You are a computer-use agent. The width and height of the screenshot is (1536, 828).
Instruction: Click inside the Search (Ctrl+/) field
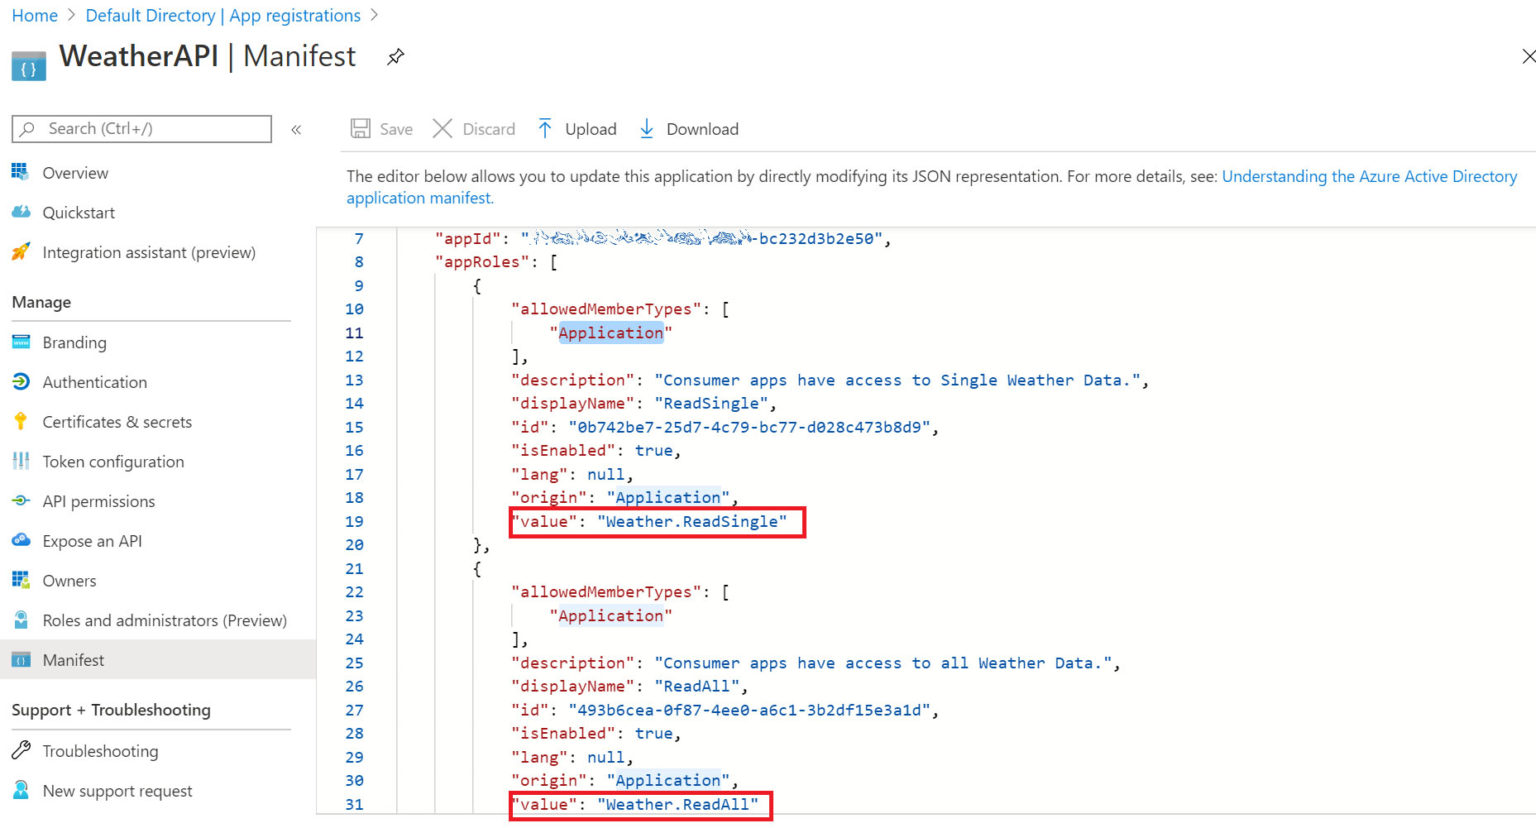(x=140, y=128)
